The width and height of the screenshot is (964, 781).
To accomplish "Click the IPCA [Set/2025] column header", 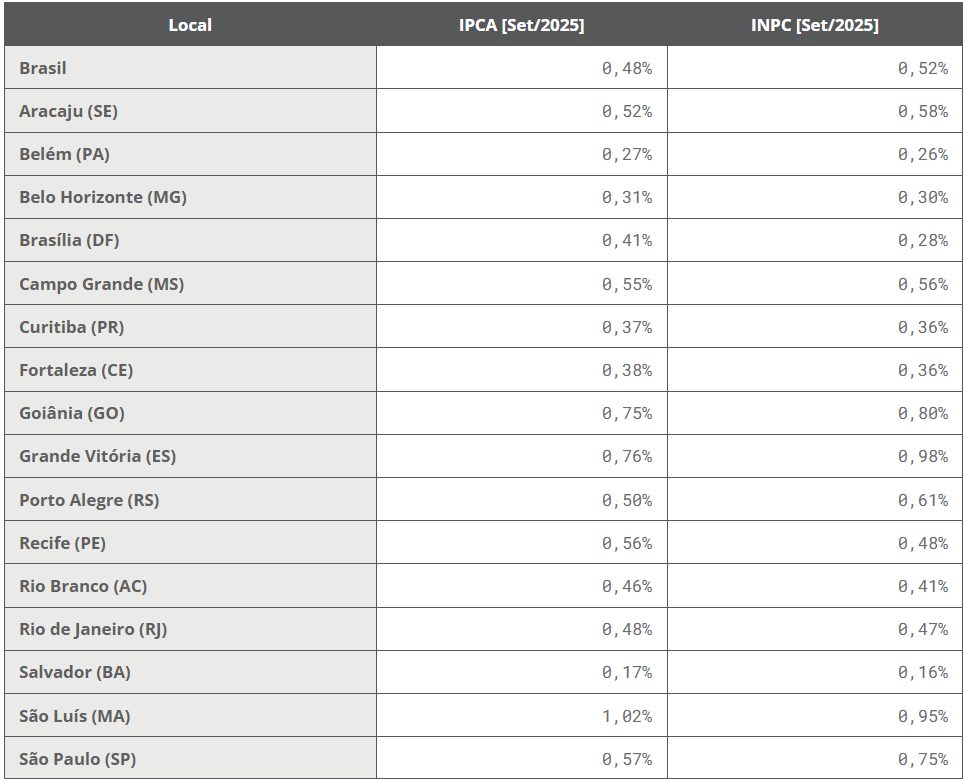I will click(x=521, y=25).
